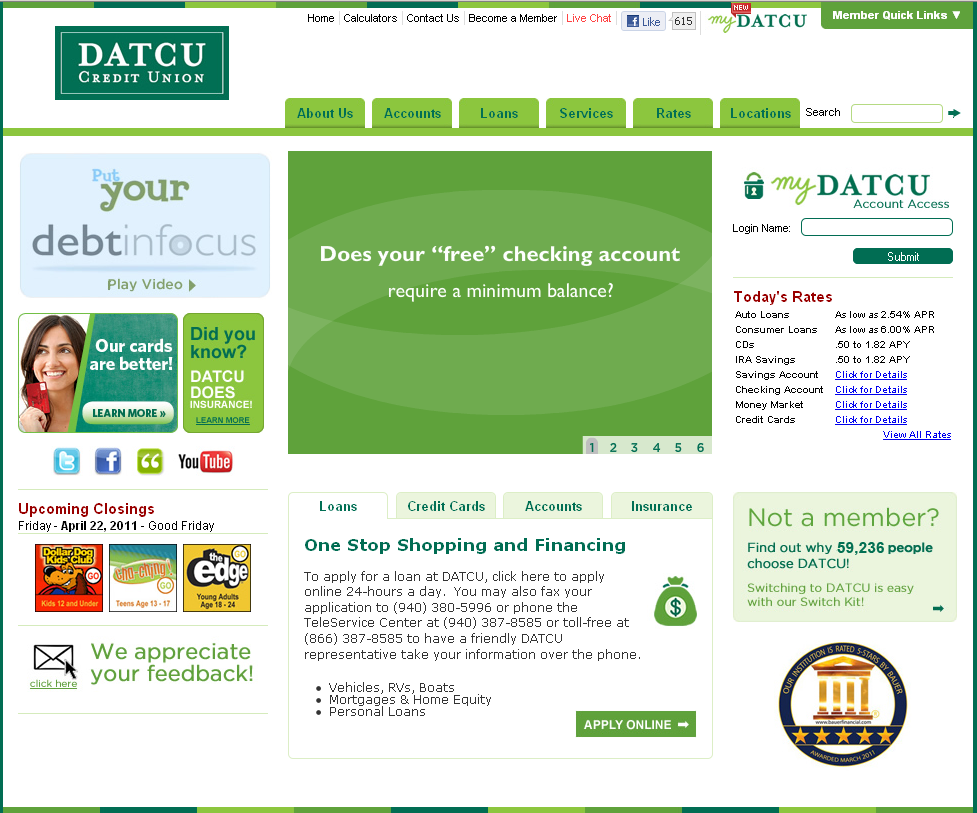The image size is (977, 813).
Task: Select the Loans content tab
Action: (338, 506)
